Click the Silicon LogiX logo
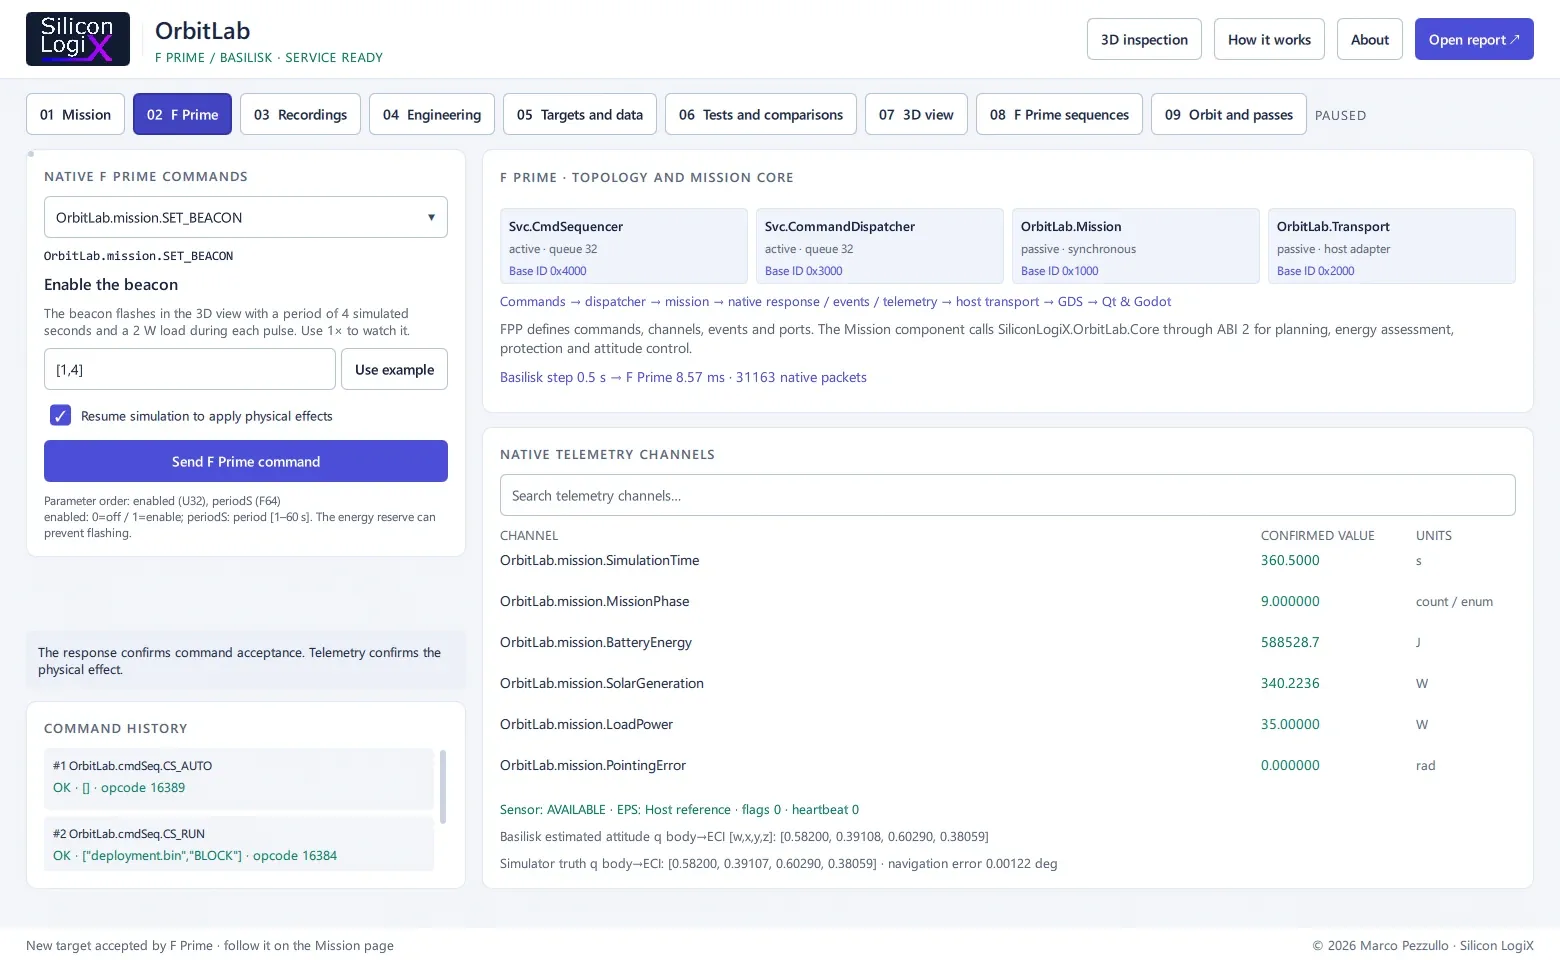1560x960 pixels. (x=78, y=39)
